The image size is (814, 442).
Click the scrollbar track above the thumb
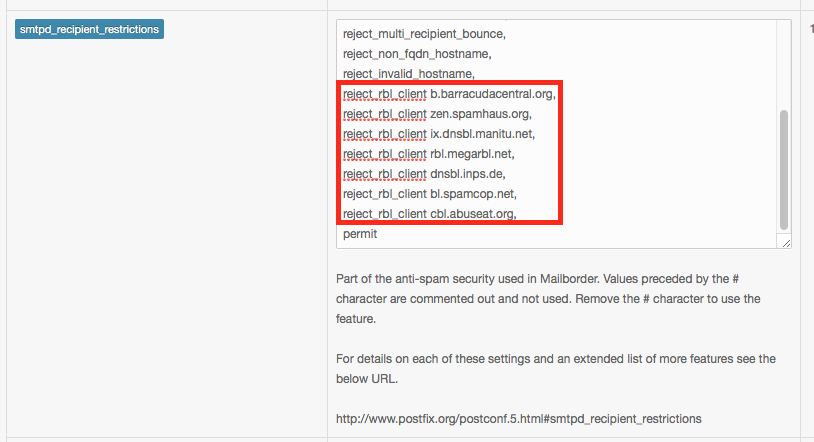click(x=784, y=65)
